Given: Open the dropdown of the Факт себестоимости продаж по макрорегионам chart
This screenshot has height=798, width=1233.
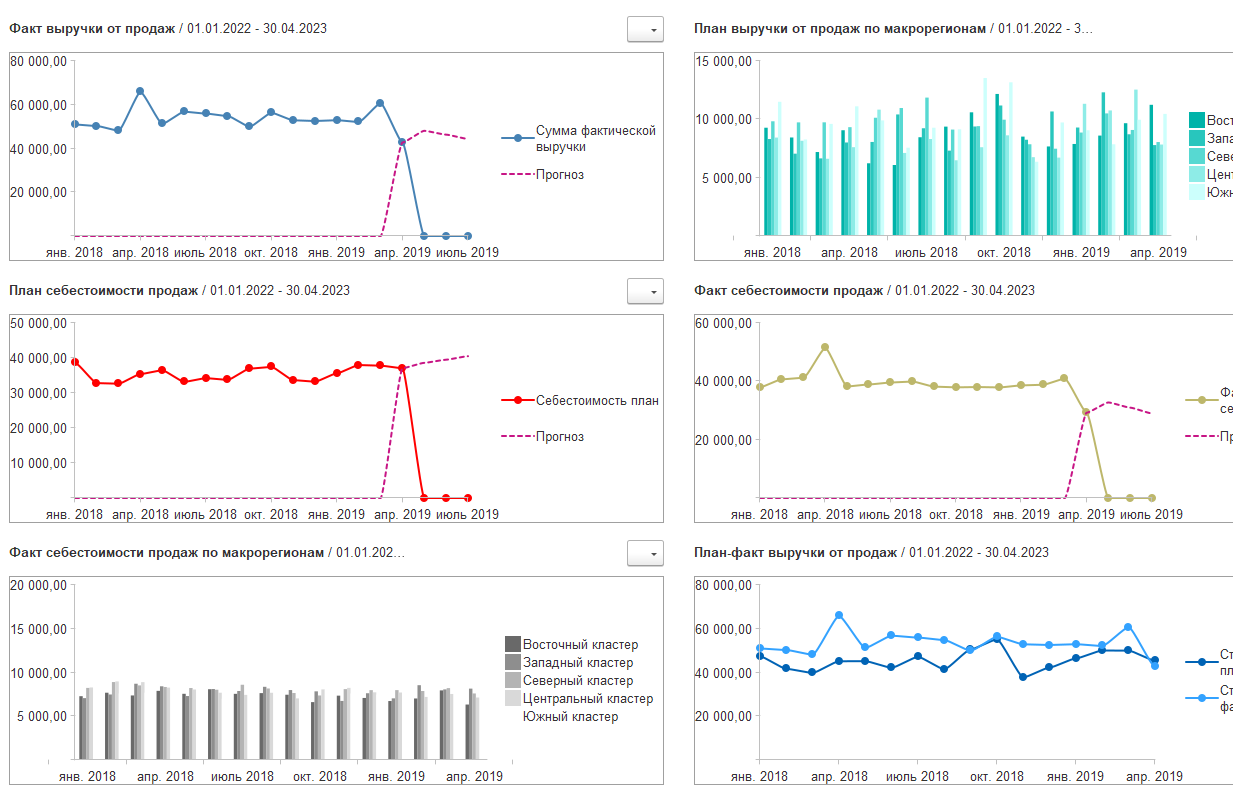Looking at the screenshot, I should [x=645, y=553].
